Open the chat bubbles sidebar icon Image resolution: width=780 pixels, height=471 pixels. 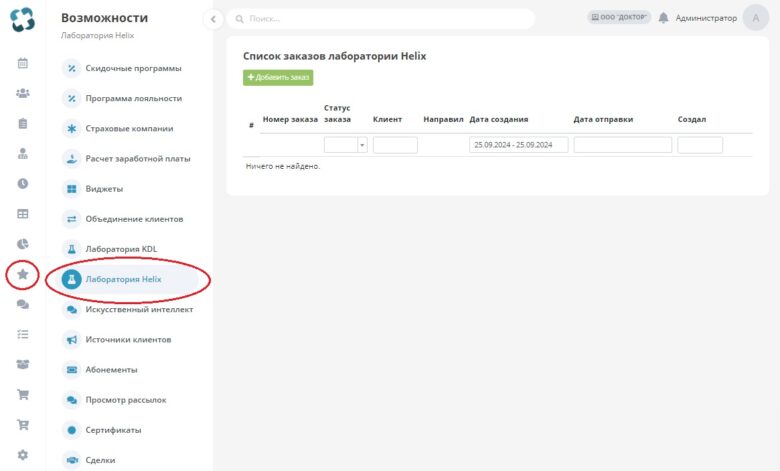coord(23,304)
